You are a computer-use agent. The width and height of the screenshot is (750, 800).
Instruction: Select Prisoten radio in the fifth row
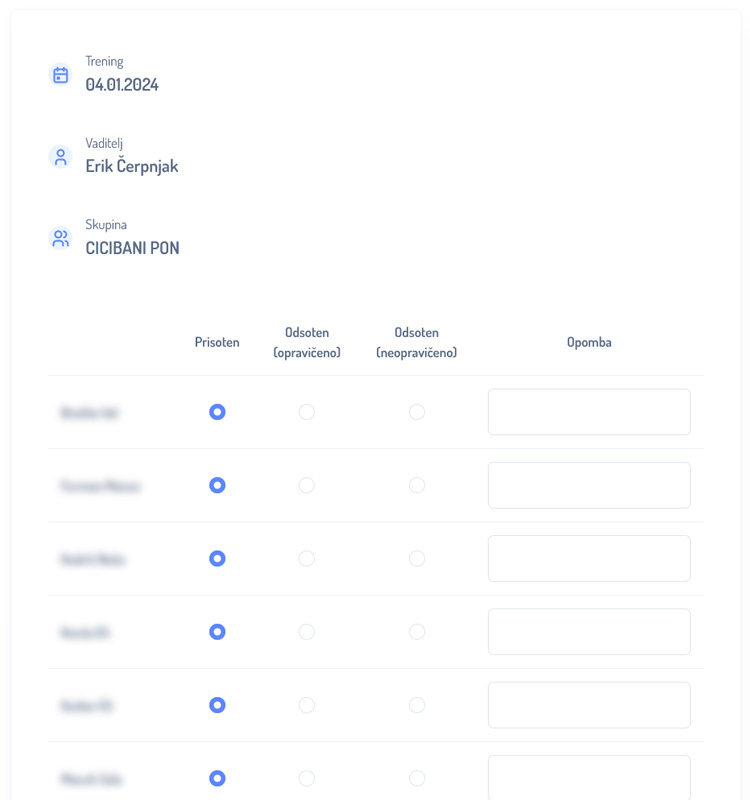coord(217,705)
